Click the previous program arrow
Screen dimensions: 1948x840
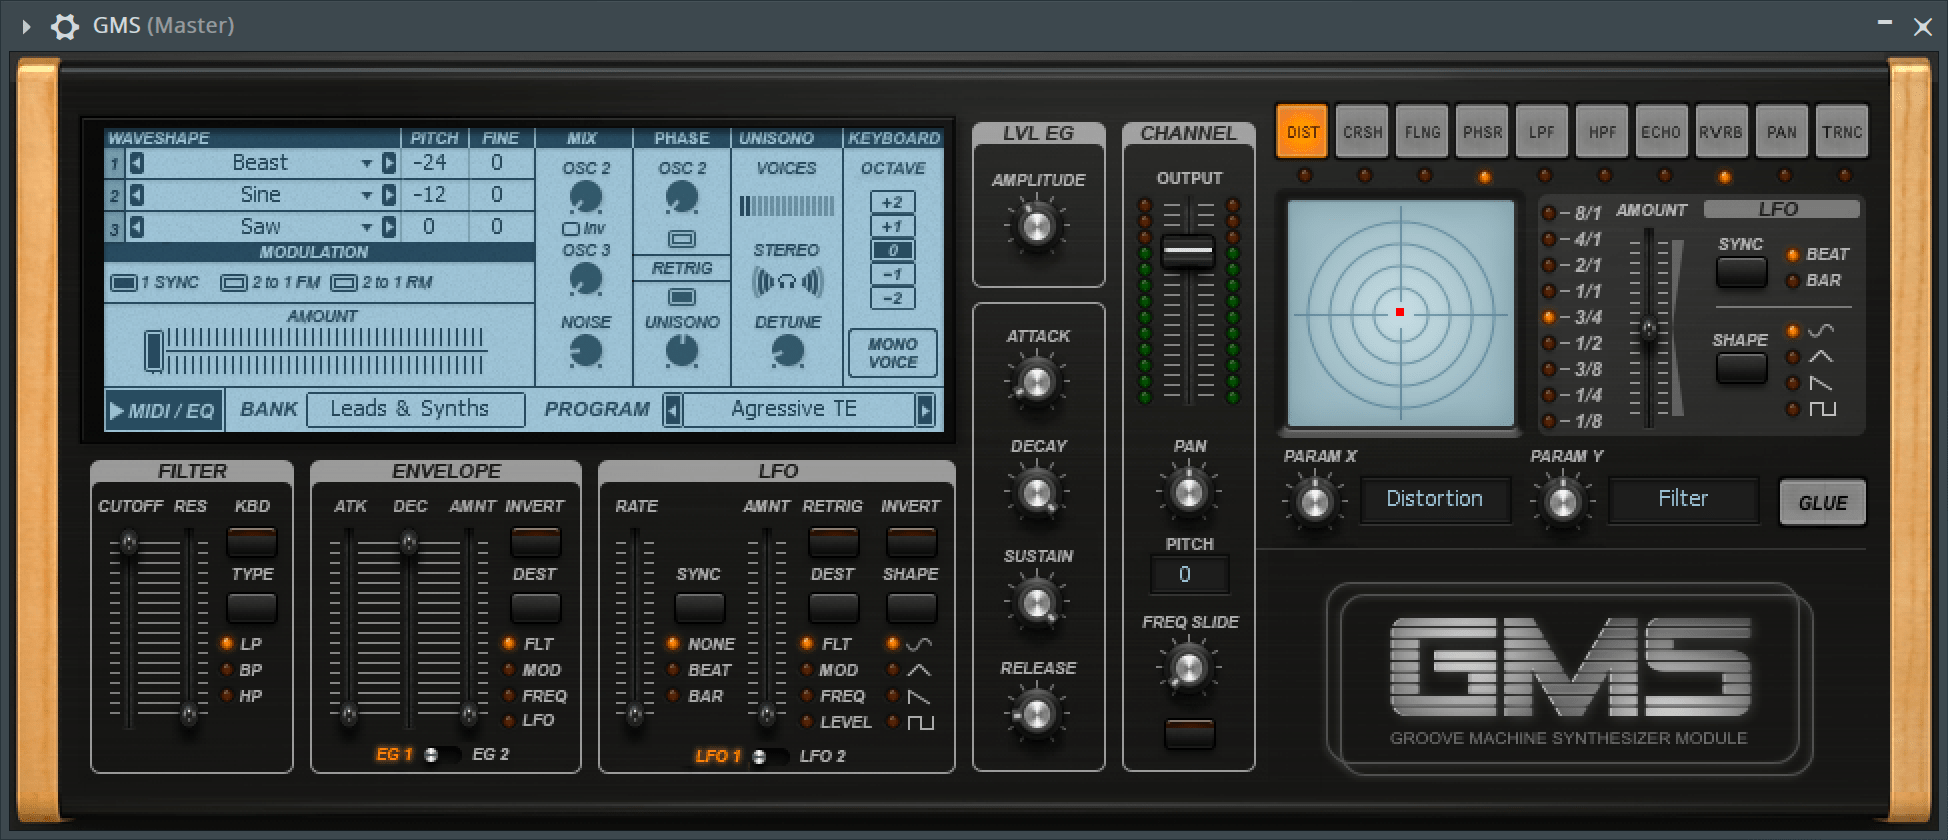[x=673, y=409]
